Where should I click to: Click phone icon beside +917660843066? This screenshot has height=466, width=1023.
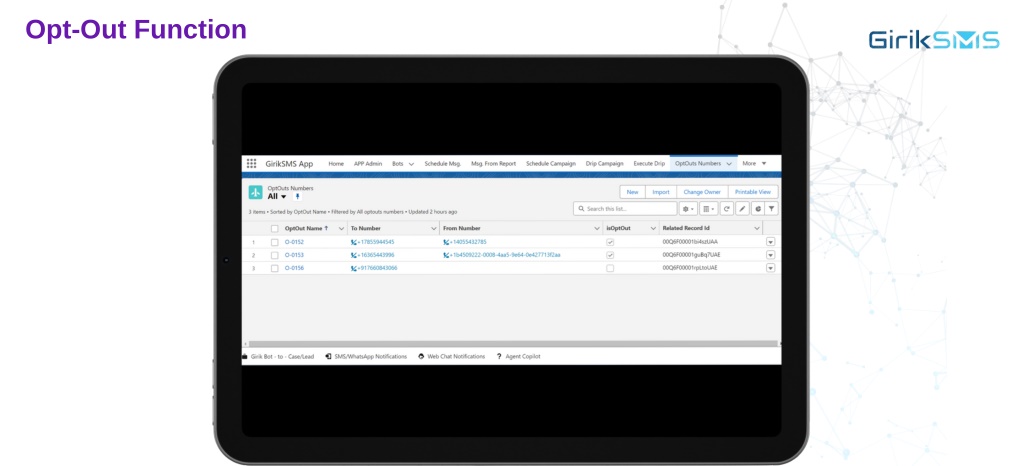(354, 268)
